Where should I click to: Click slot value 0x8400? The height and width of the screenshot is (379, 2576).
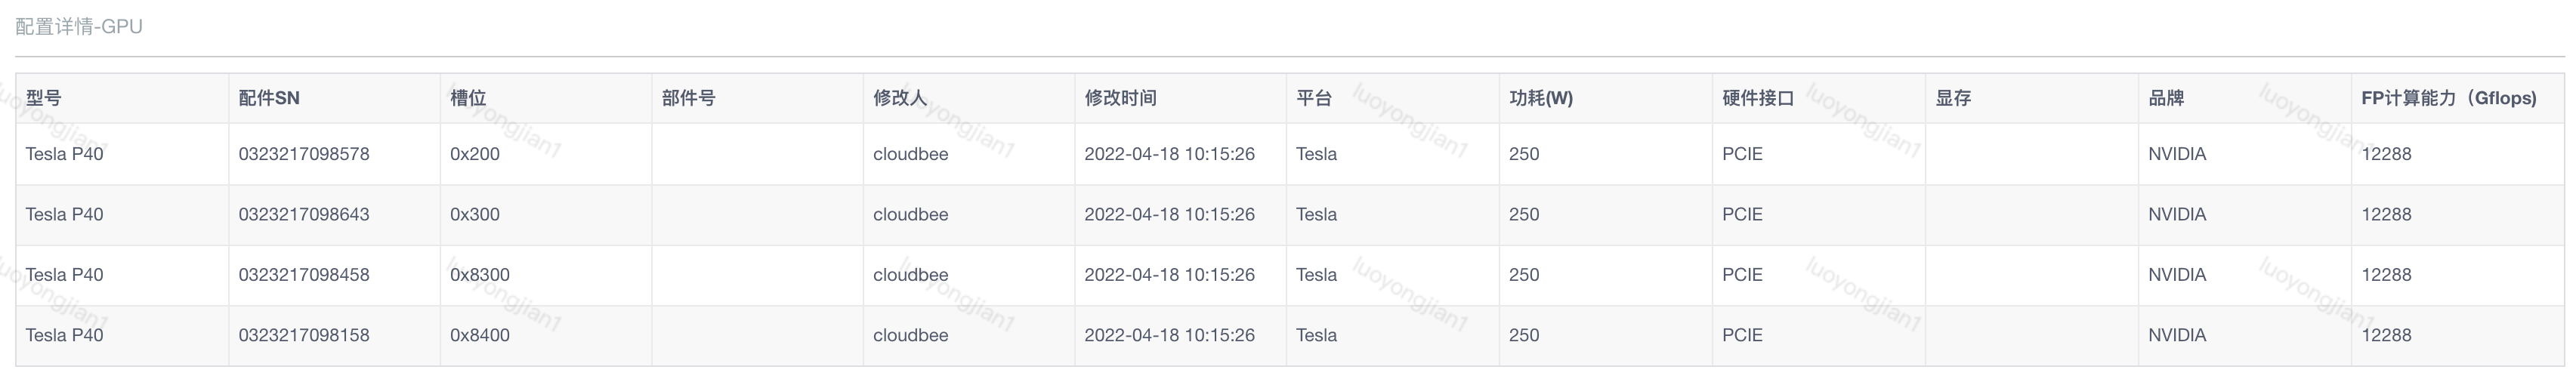pyautogui.click(x=480, y=335)
